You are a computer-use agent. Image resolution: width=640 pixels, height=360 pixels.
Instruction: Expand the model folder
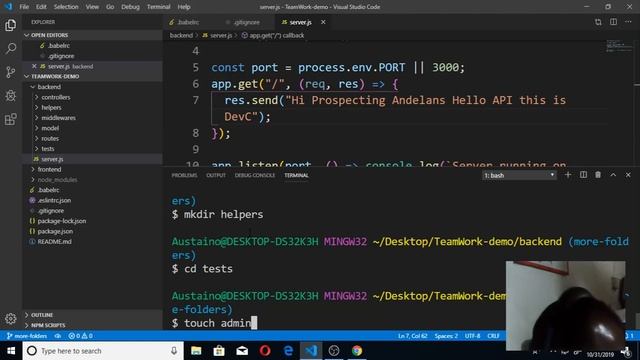click(50, 128)
